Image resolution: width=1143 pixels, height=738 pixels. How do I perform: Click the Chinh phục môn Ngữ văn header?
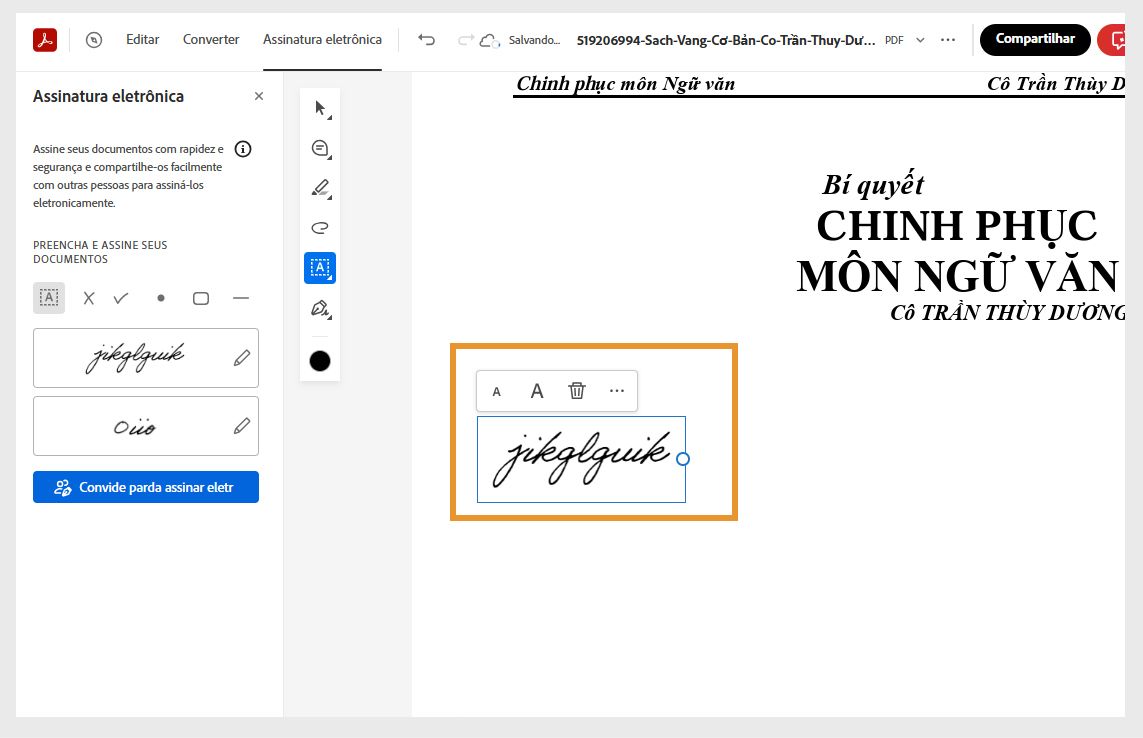coord(625,84)
